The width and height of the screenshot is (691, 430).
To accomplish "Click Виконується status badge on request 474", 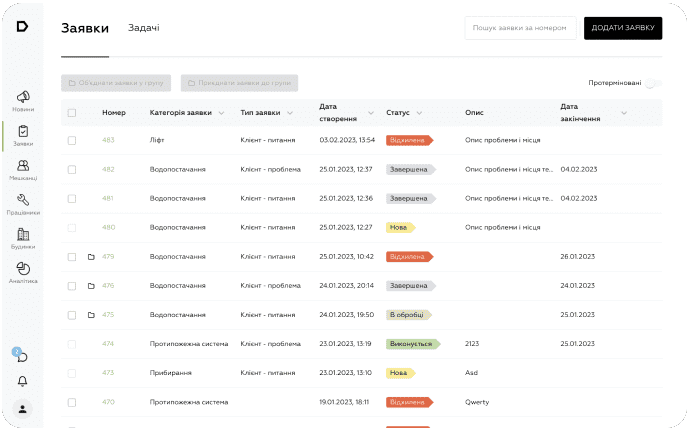I will pyautogui.click(x=413, y=344).
